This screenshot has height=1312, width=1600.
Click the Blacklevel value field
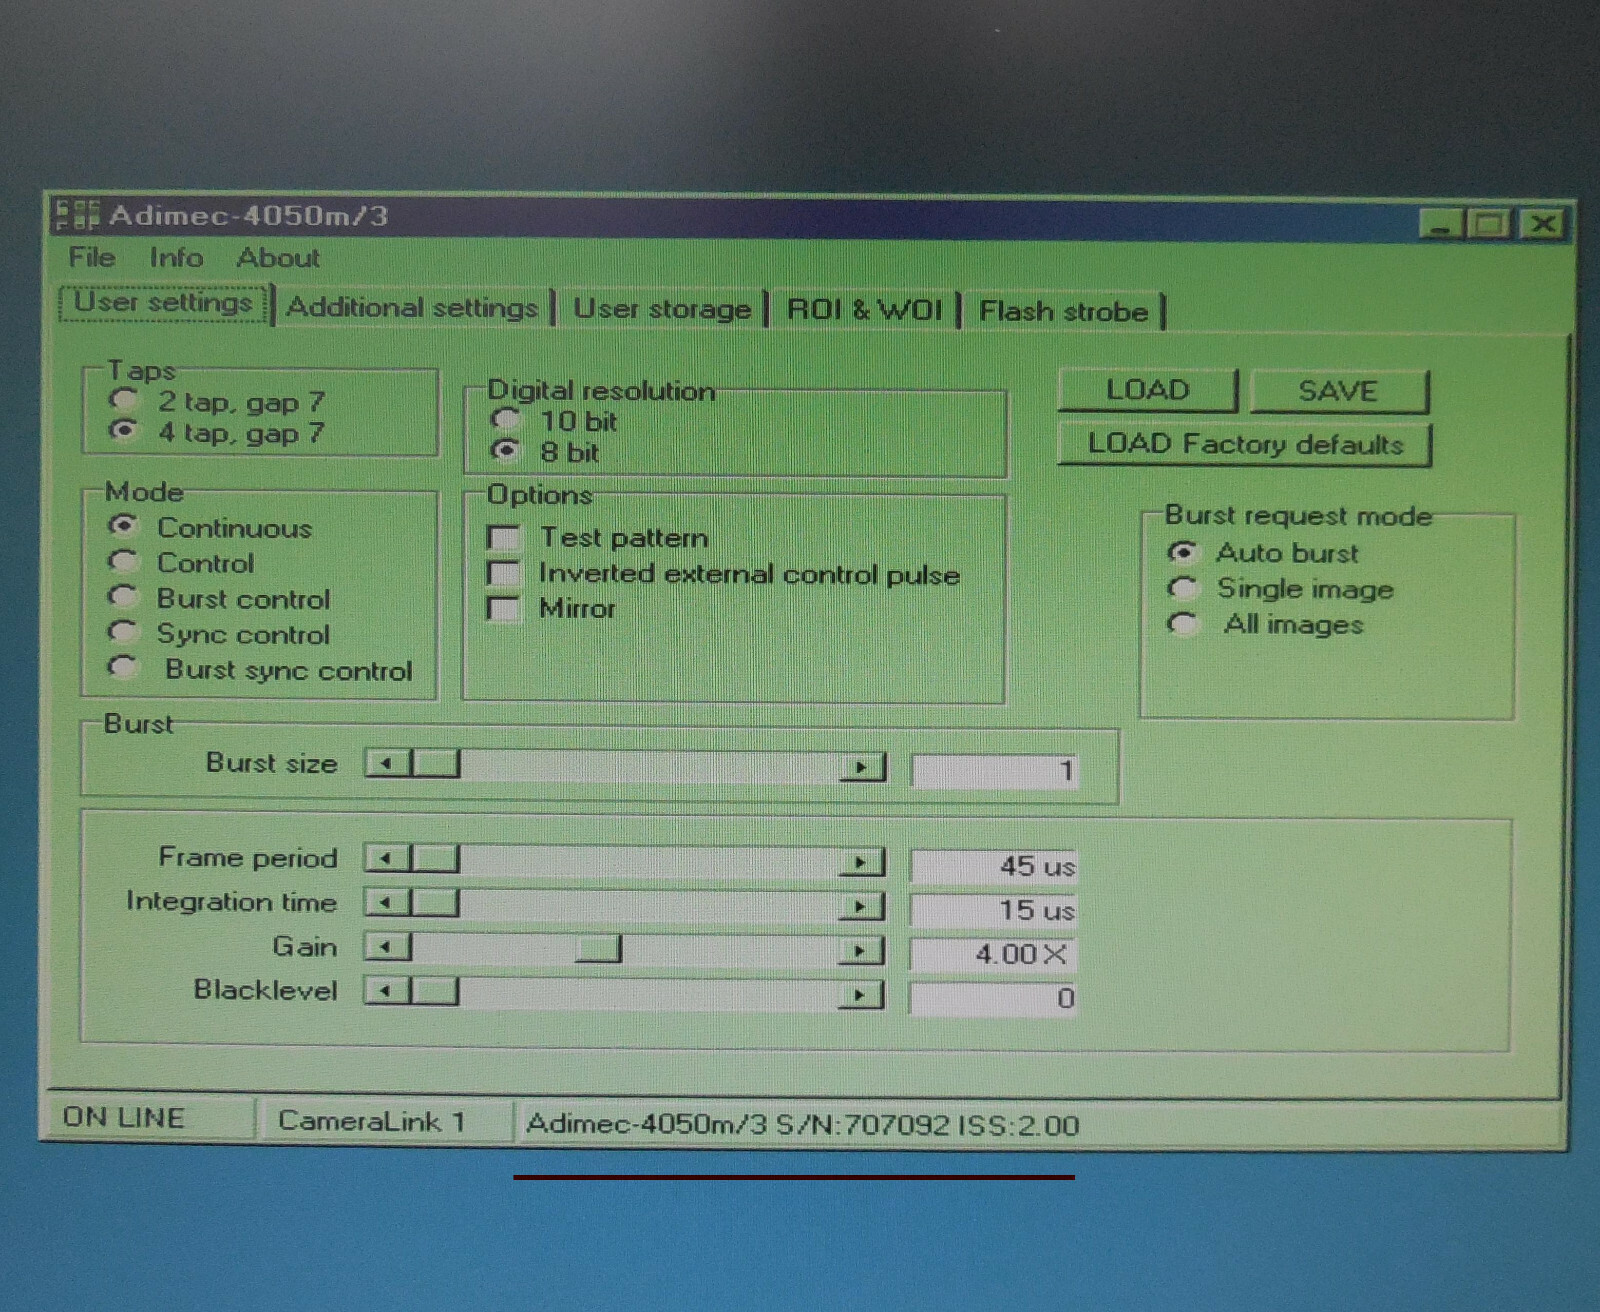point(993,998)
